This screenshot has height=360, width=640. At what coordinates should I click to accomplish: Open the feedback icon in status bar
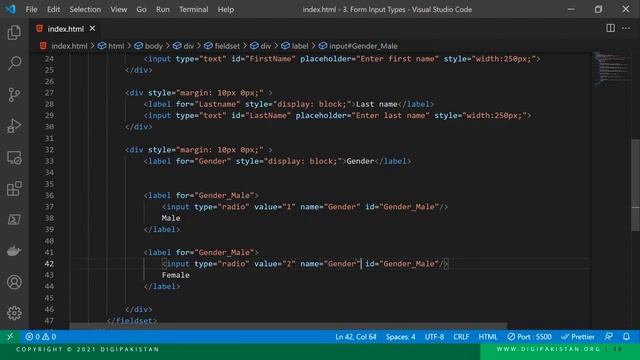[x=609, y=337]
